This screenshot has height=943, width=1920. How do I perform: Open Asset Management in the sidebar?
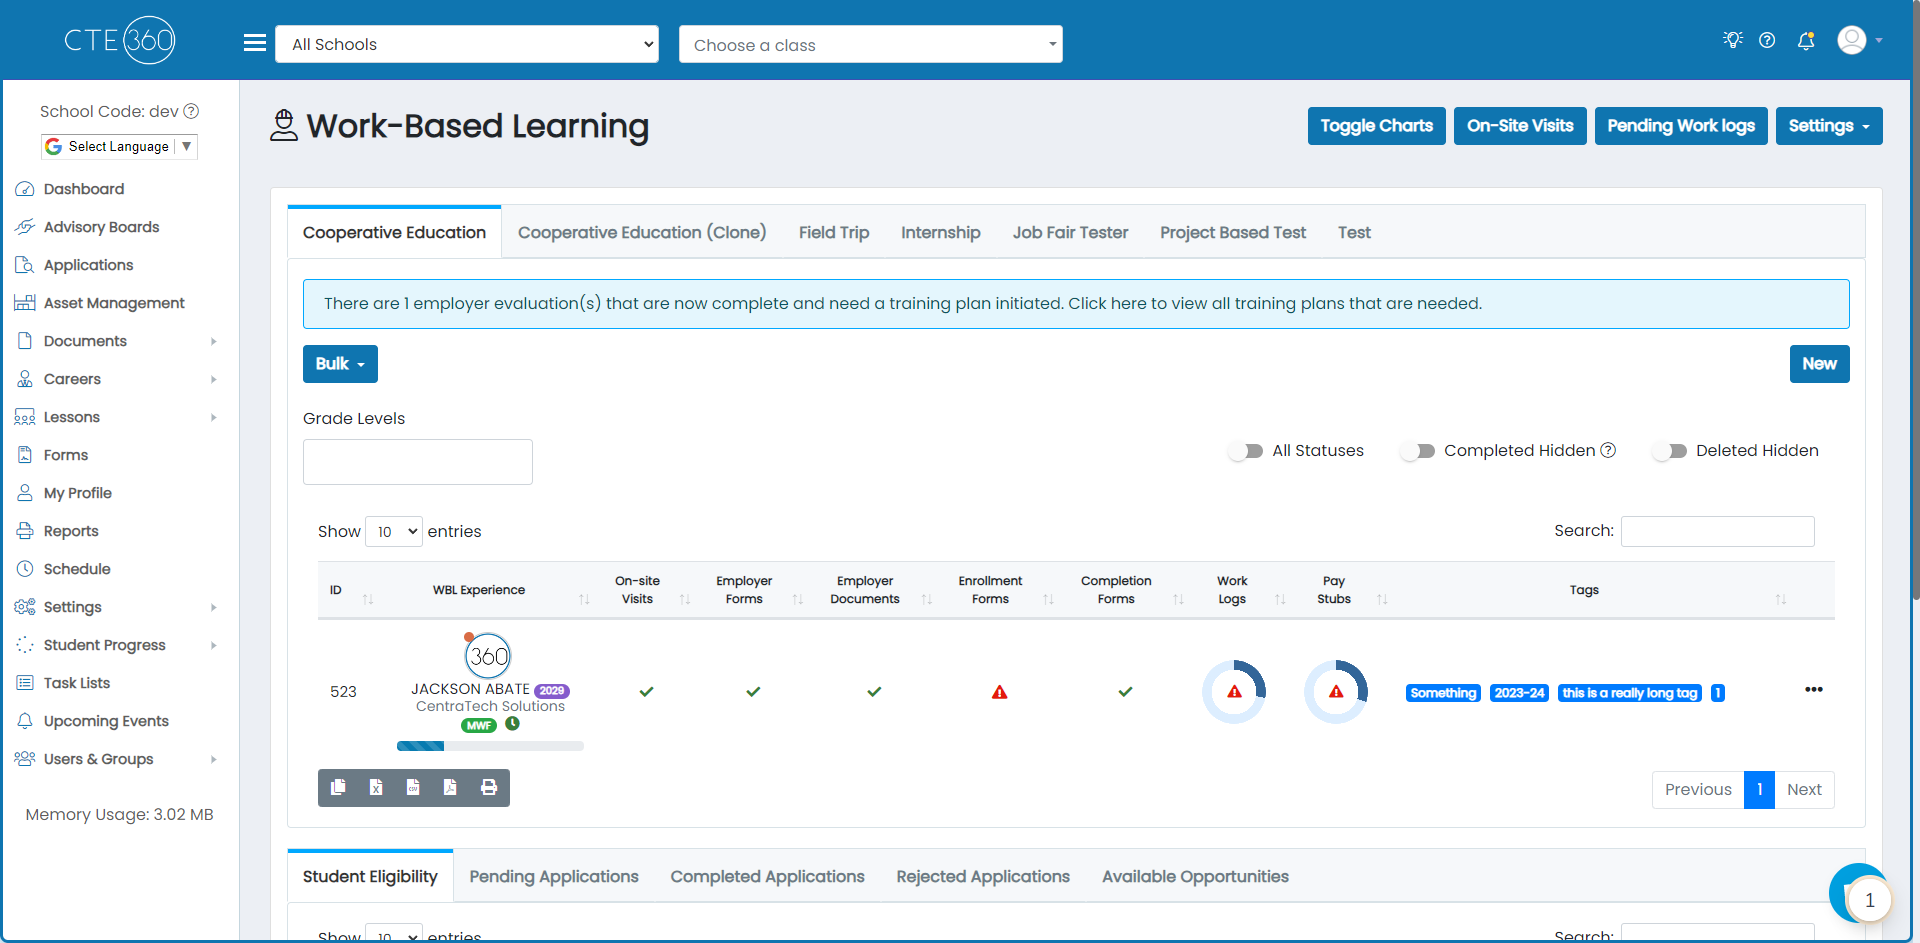114,303
